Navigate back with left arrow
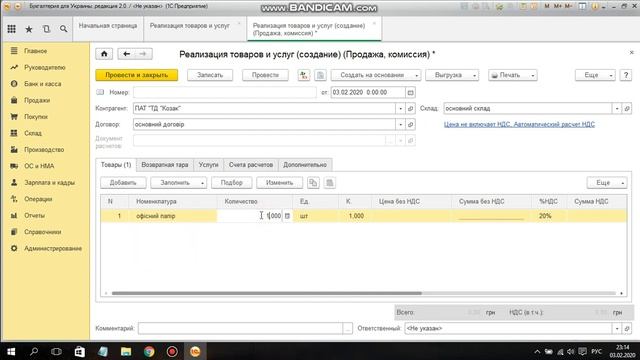Viewport: 640px width, 360px height. click(x=127, y=54)
